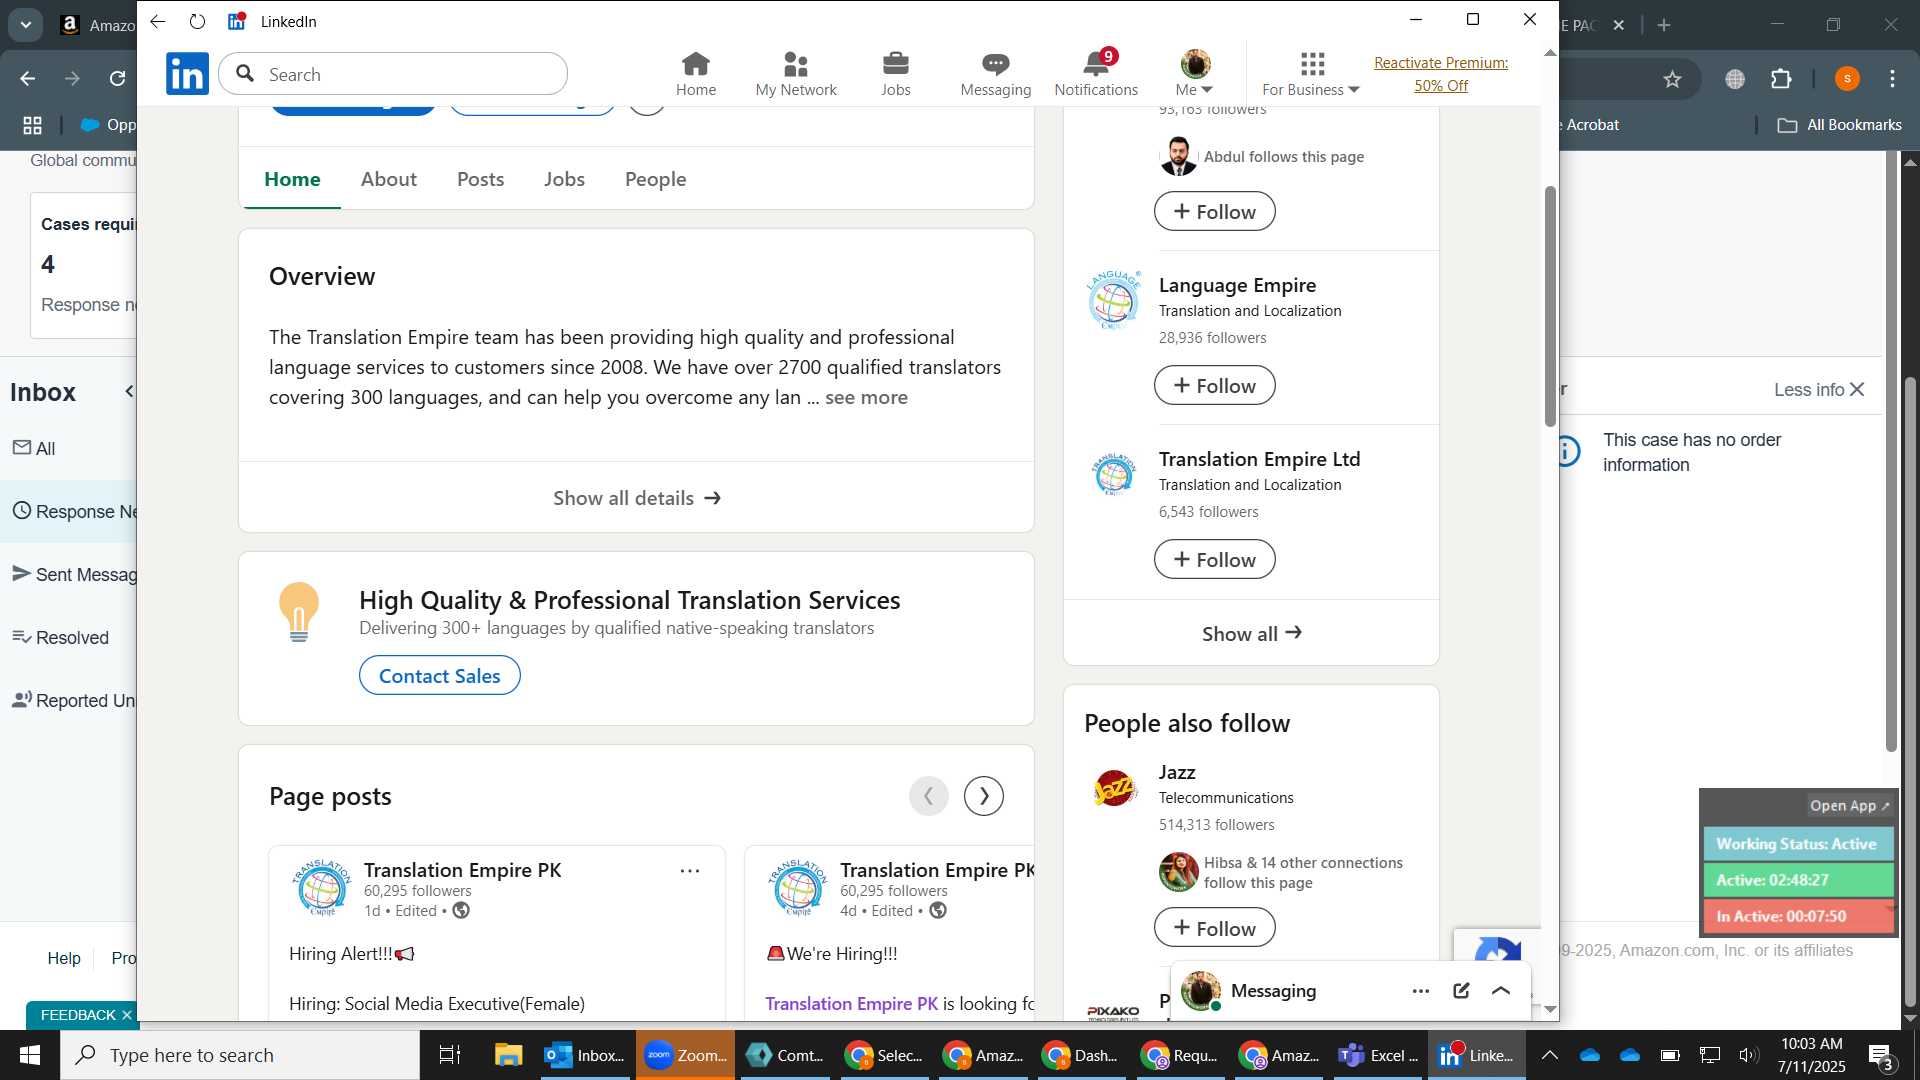Expand the For Business grid menu
Viewport: 1920px width, 1080px height.
pos(1311,75)
